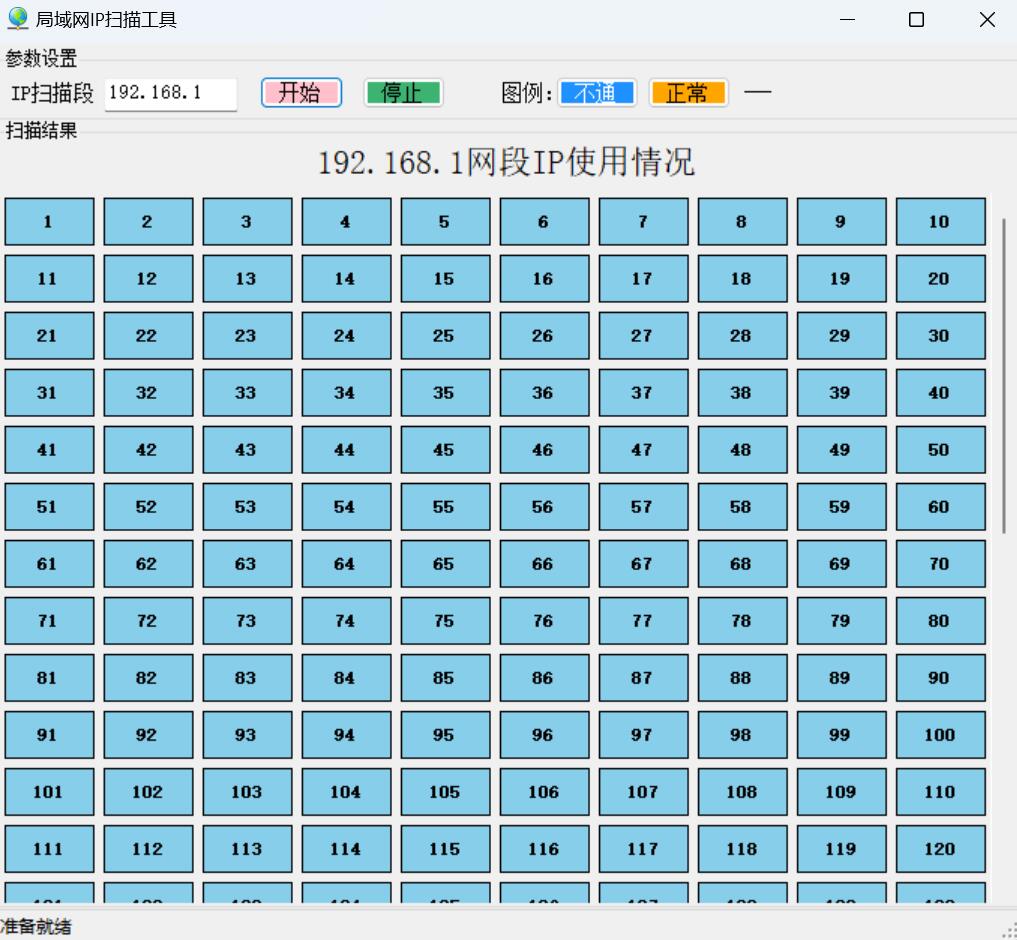The height and width of the screenshot is (940, 1017).
Task: Click IP address block 25
Action: 445,336
